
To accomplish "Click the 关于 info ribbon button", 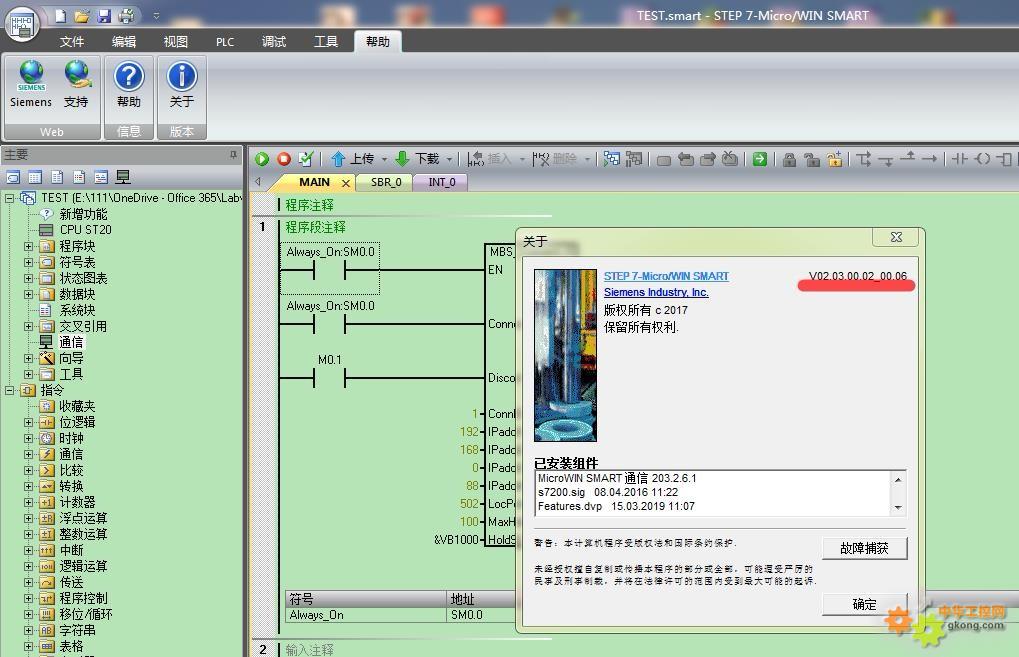I will (x=181, y=84).
